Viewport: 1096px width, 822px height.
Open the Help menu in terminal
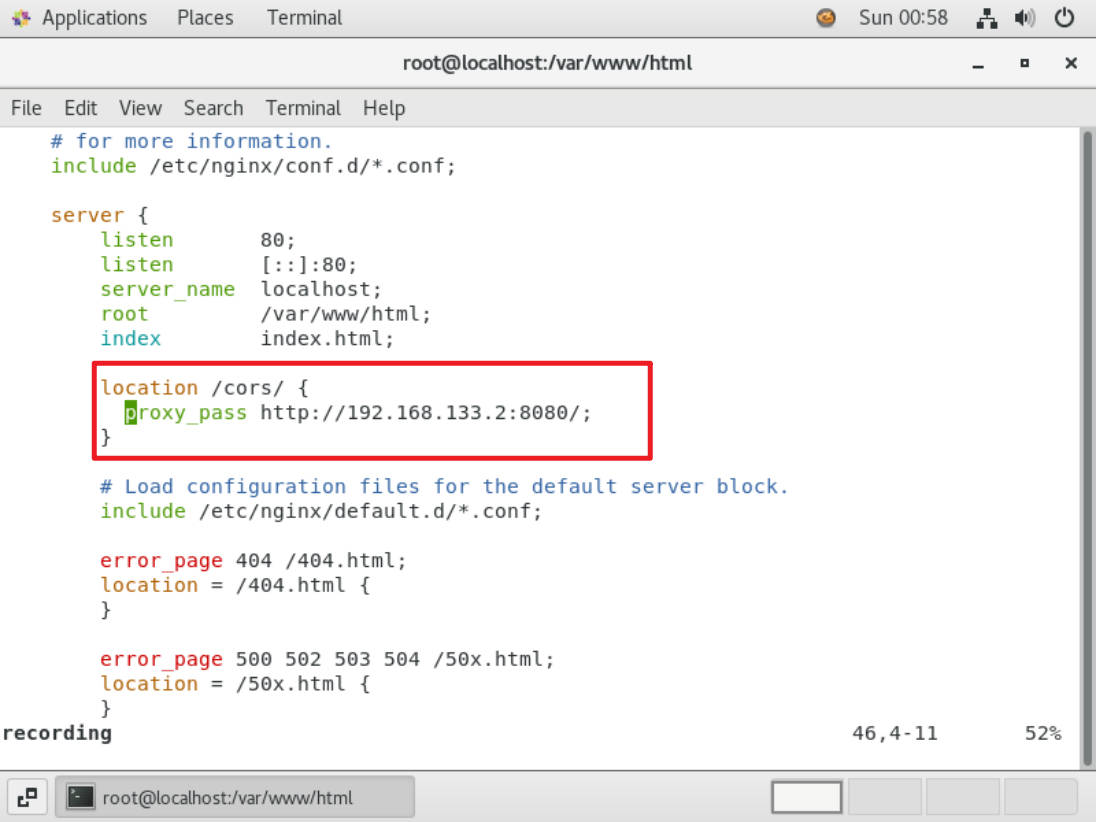pyautogui.click(x=384, y=108)
